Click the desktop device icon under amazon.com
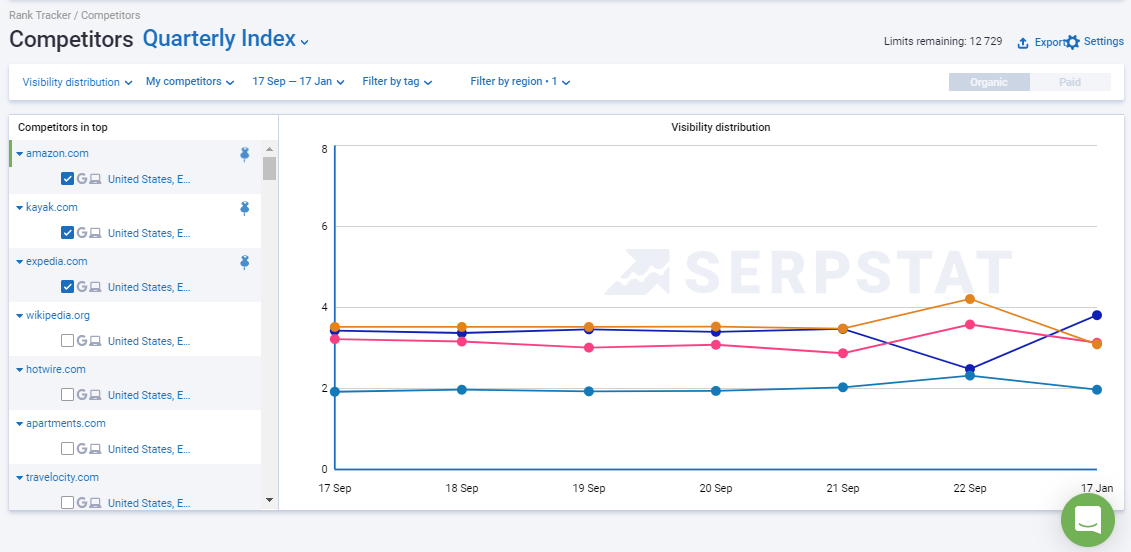1131x552 pixels. 95,179
